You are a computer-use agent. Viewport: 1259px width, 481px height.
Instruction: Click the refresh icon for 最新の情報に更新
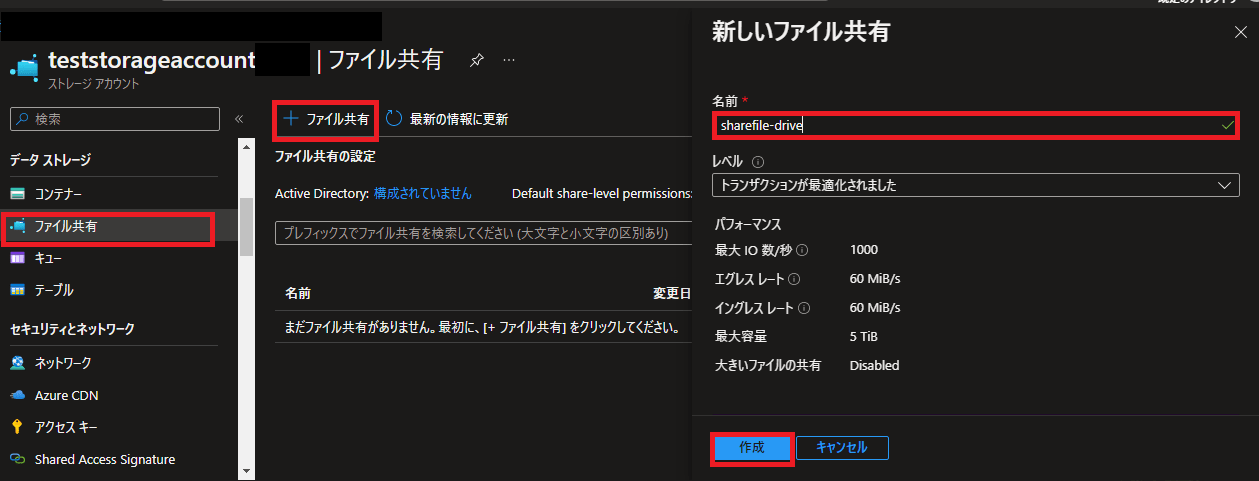[x=394, y=119]
